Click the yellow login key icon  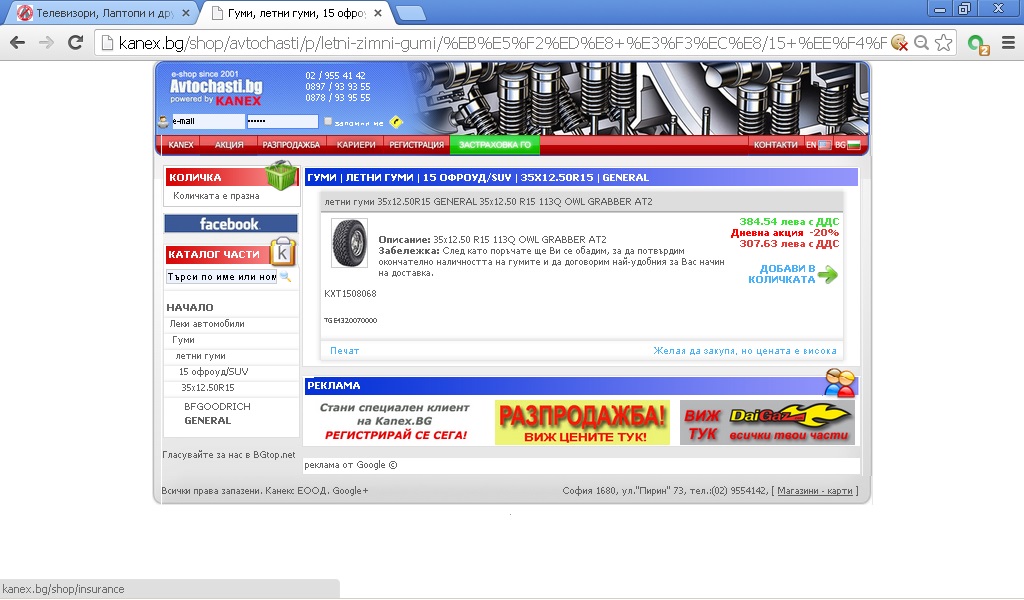(x=396, y=122)
